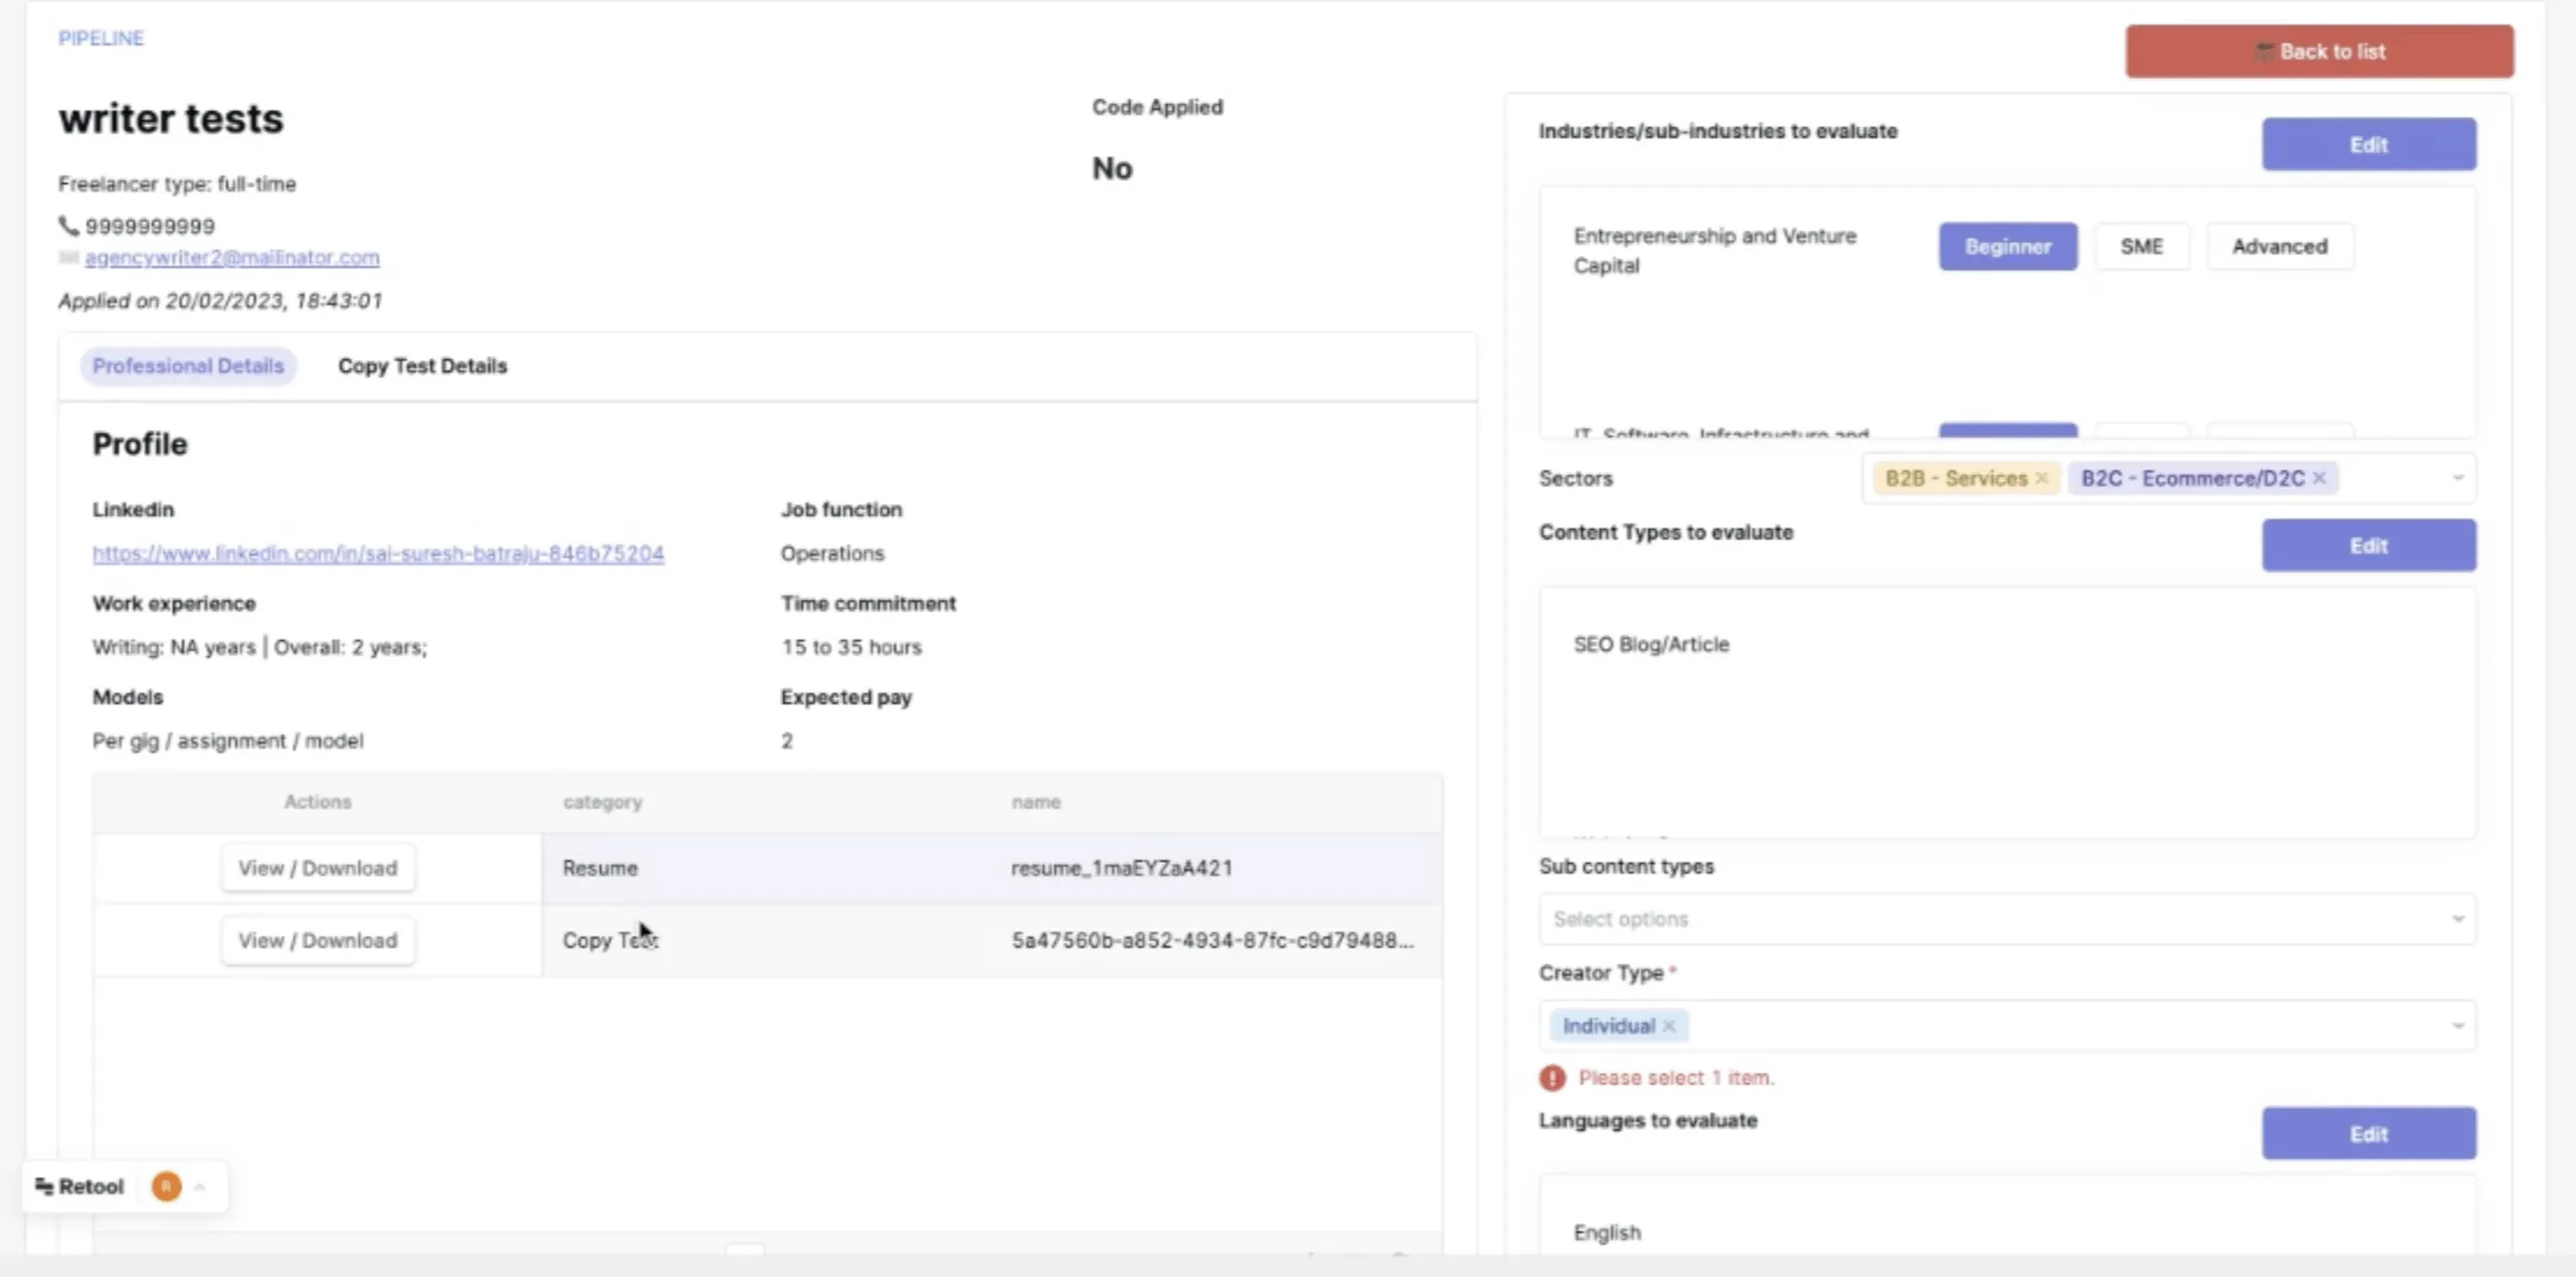Click the 'Per gig / assignment / model' text
Screen dimensions: 2576x1277
point(228,741)
